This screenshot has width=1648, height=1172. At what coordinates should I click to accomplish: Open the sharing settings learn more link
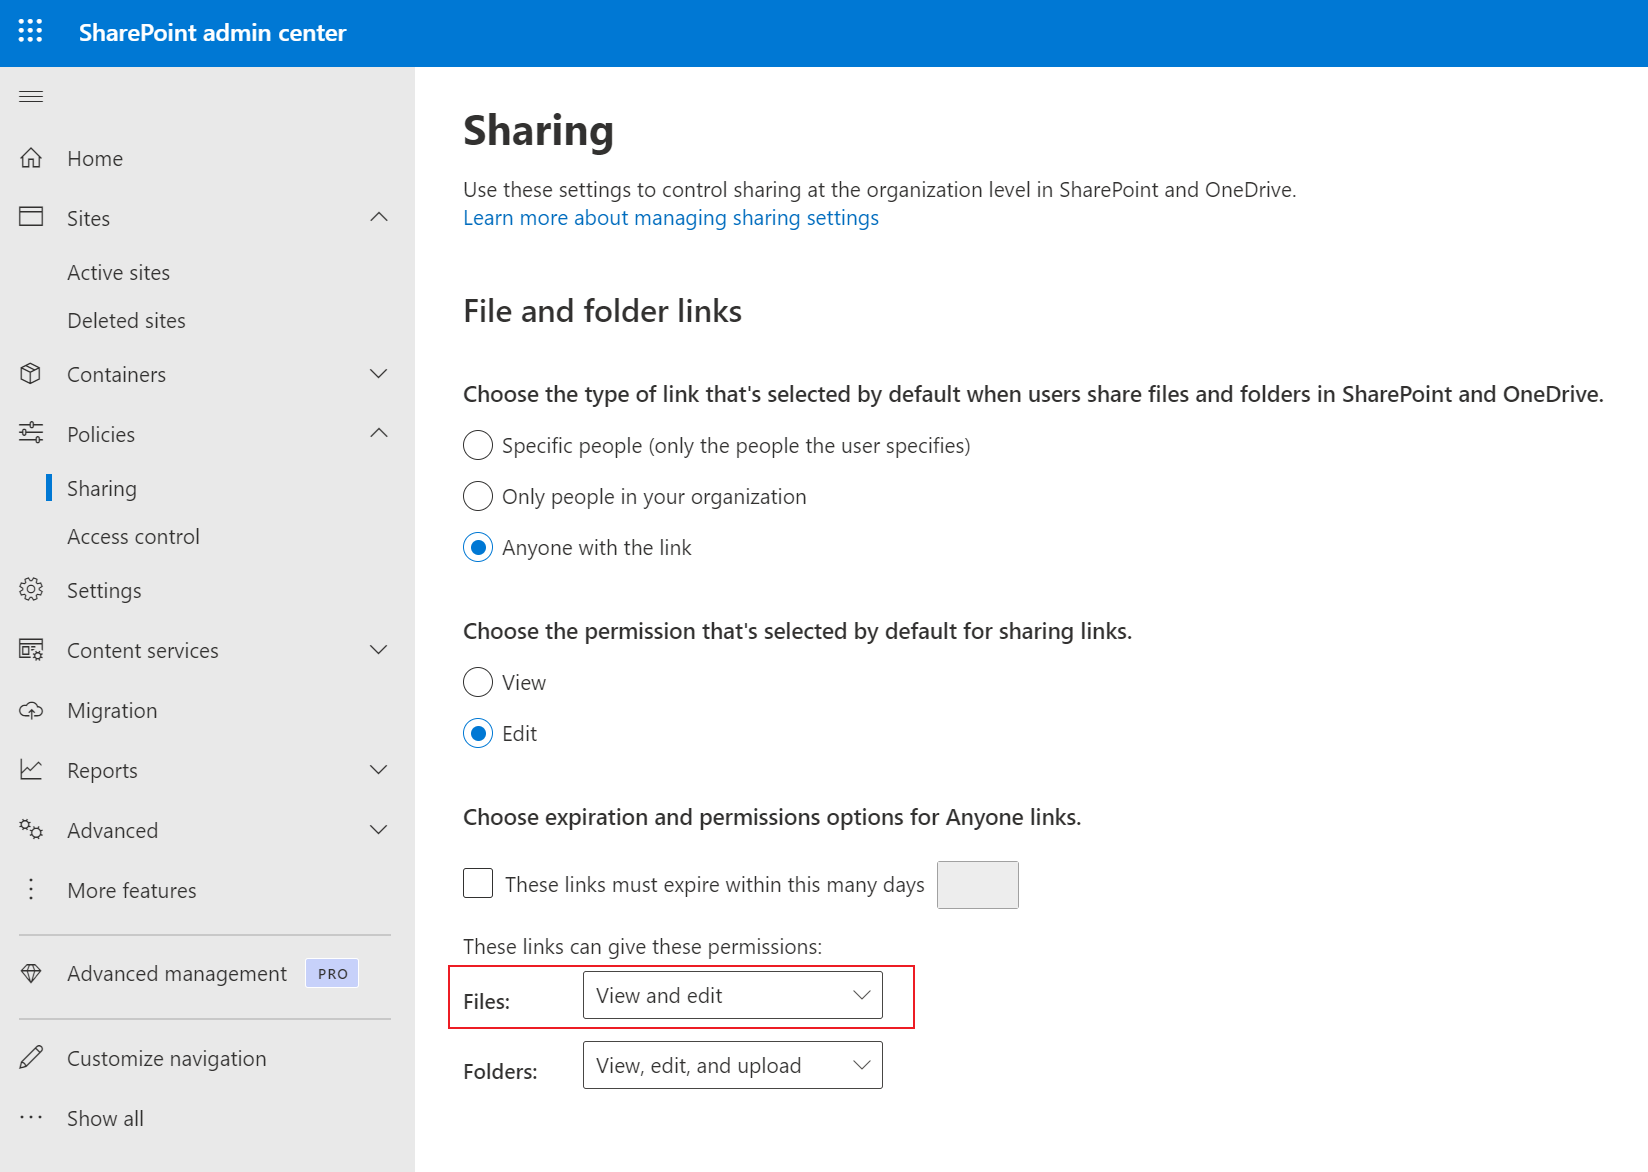pos(670,217)
